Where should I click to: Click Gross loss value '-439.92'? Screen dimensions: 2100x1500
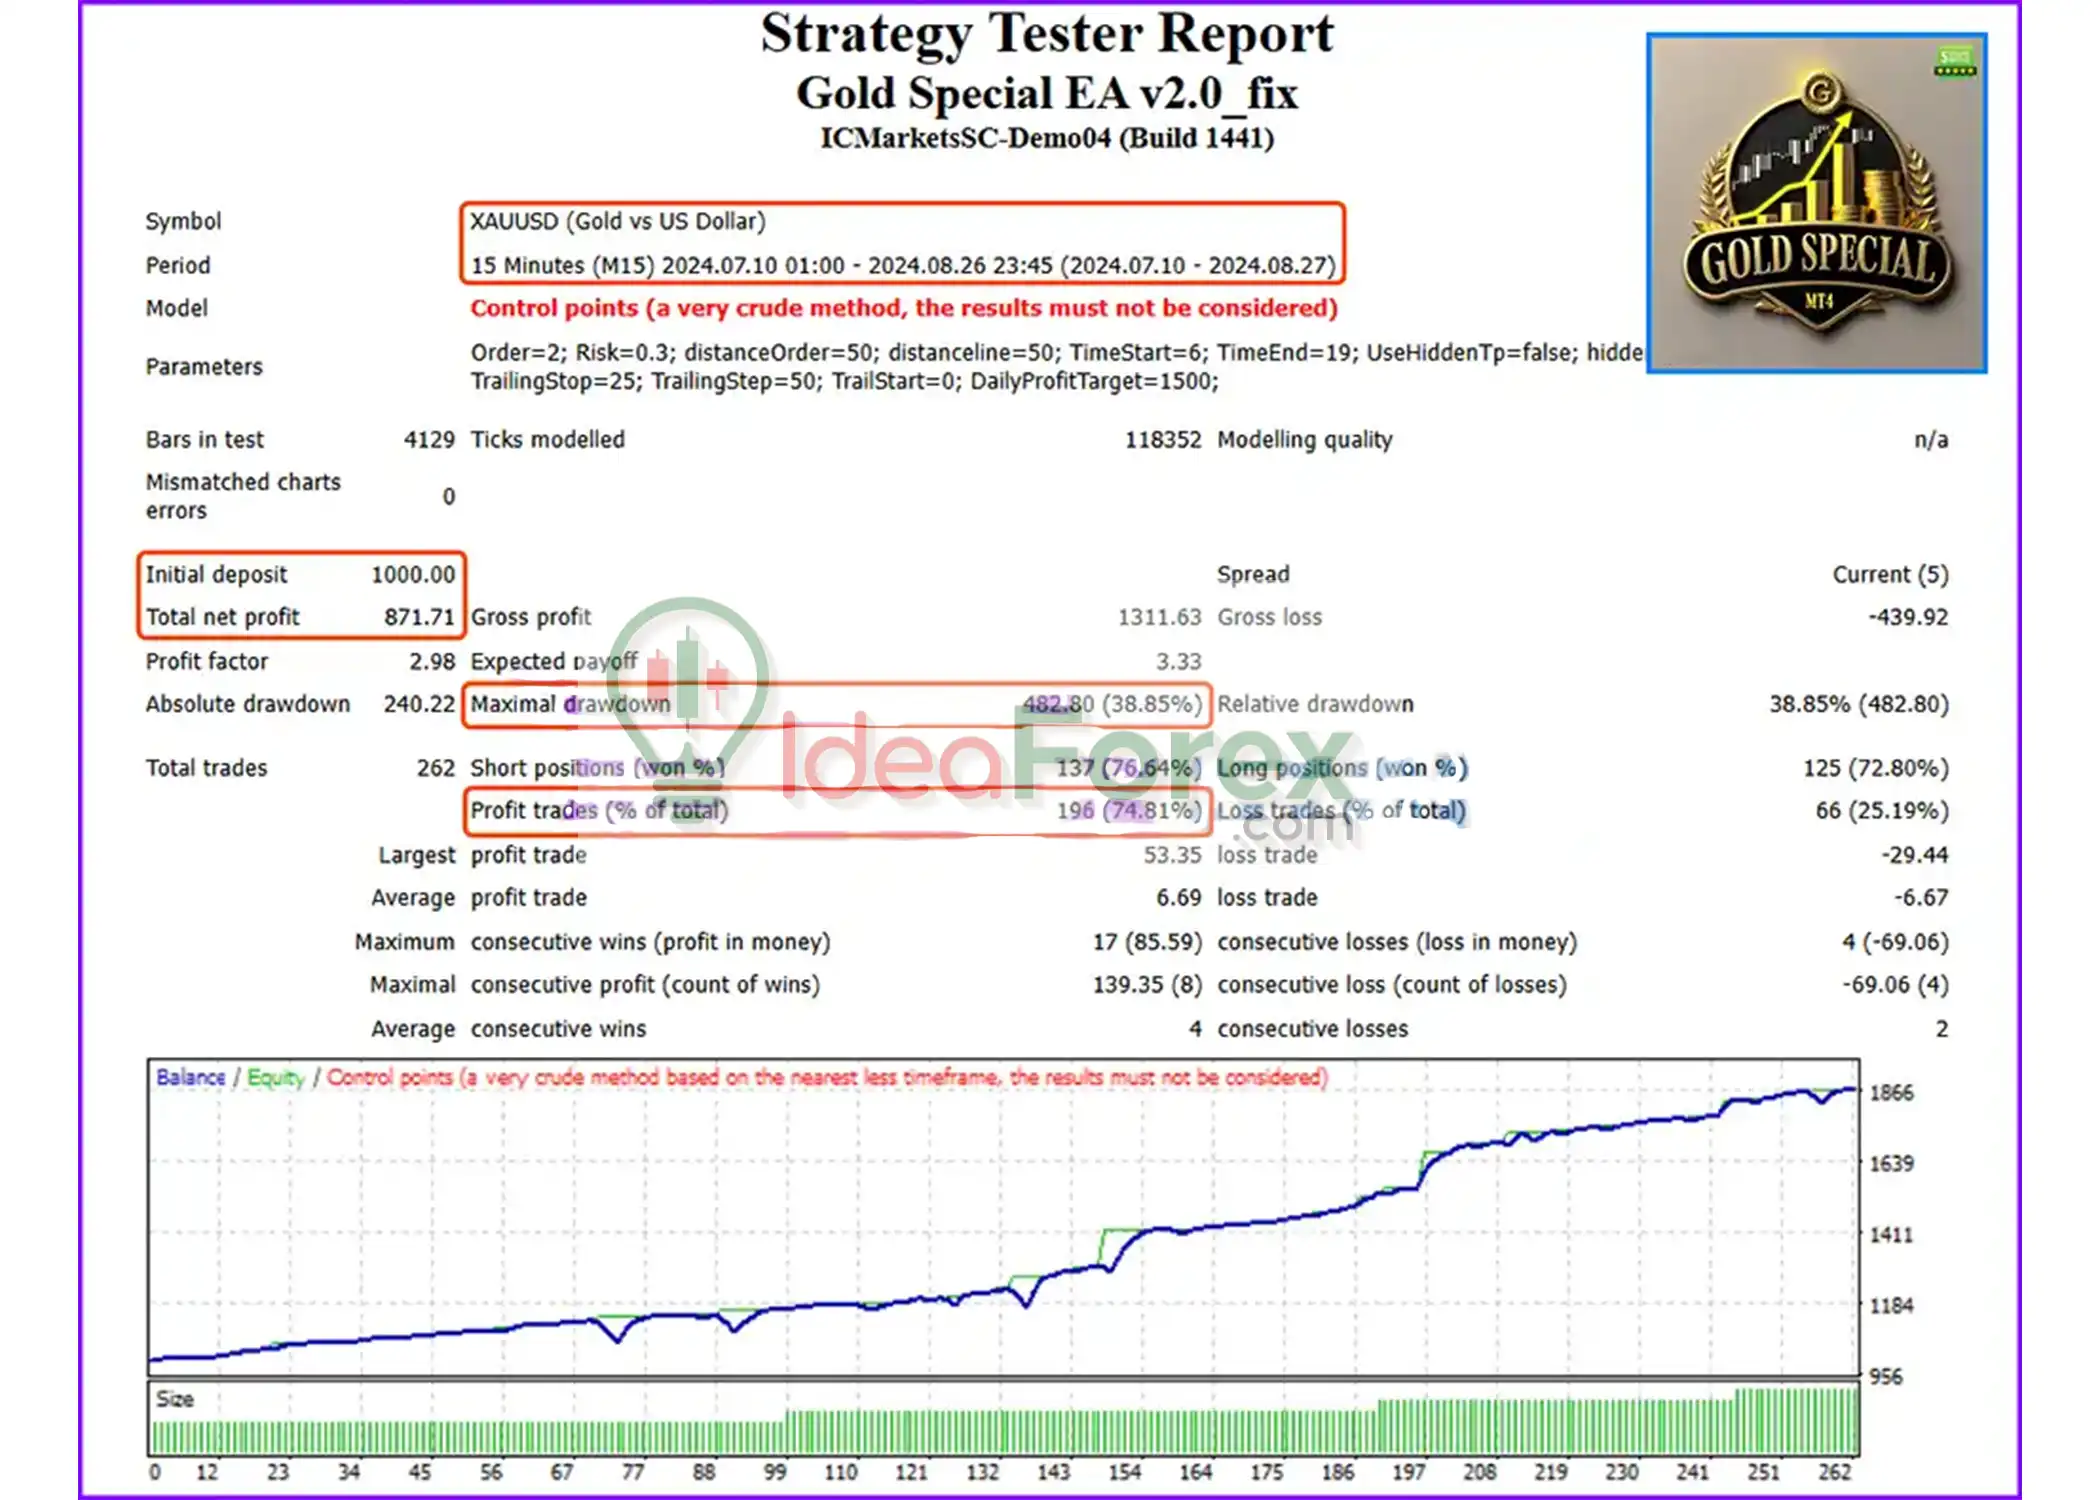pyautogui.click(x=1908, y=617)
